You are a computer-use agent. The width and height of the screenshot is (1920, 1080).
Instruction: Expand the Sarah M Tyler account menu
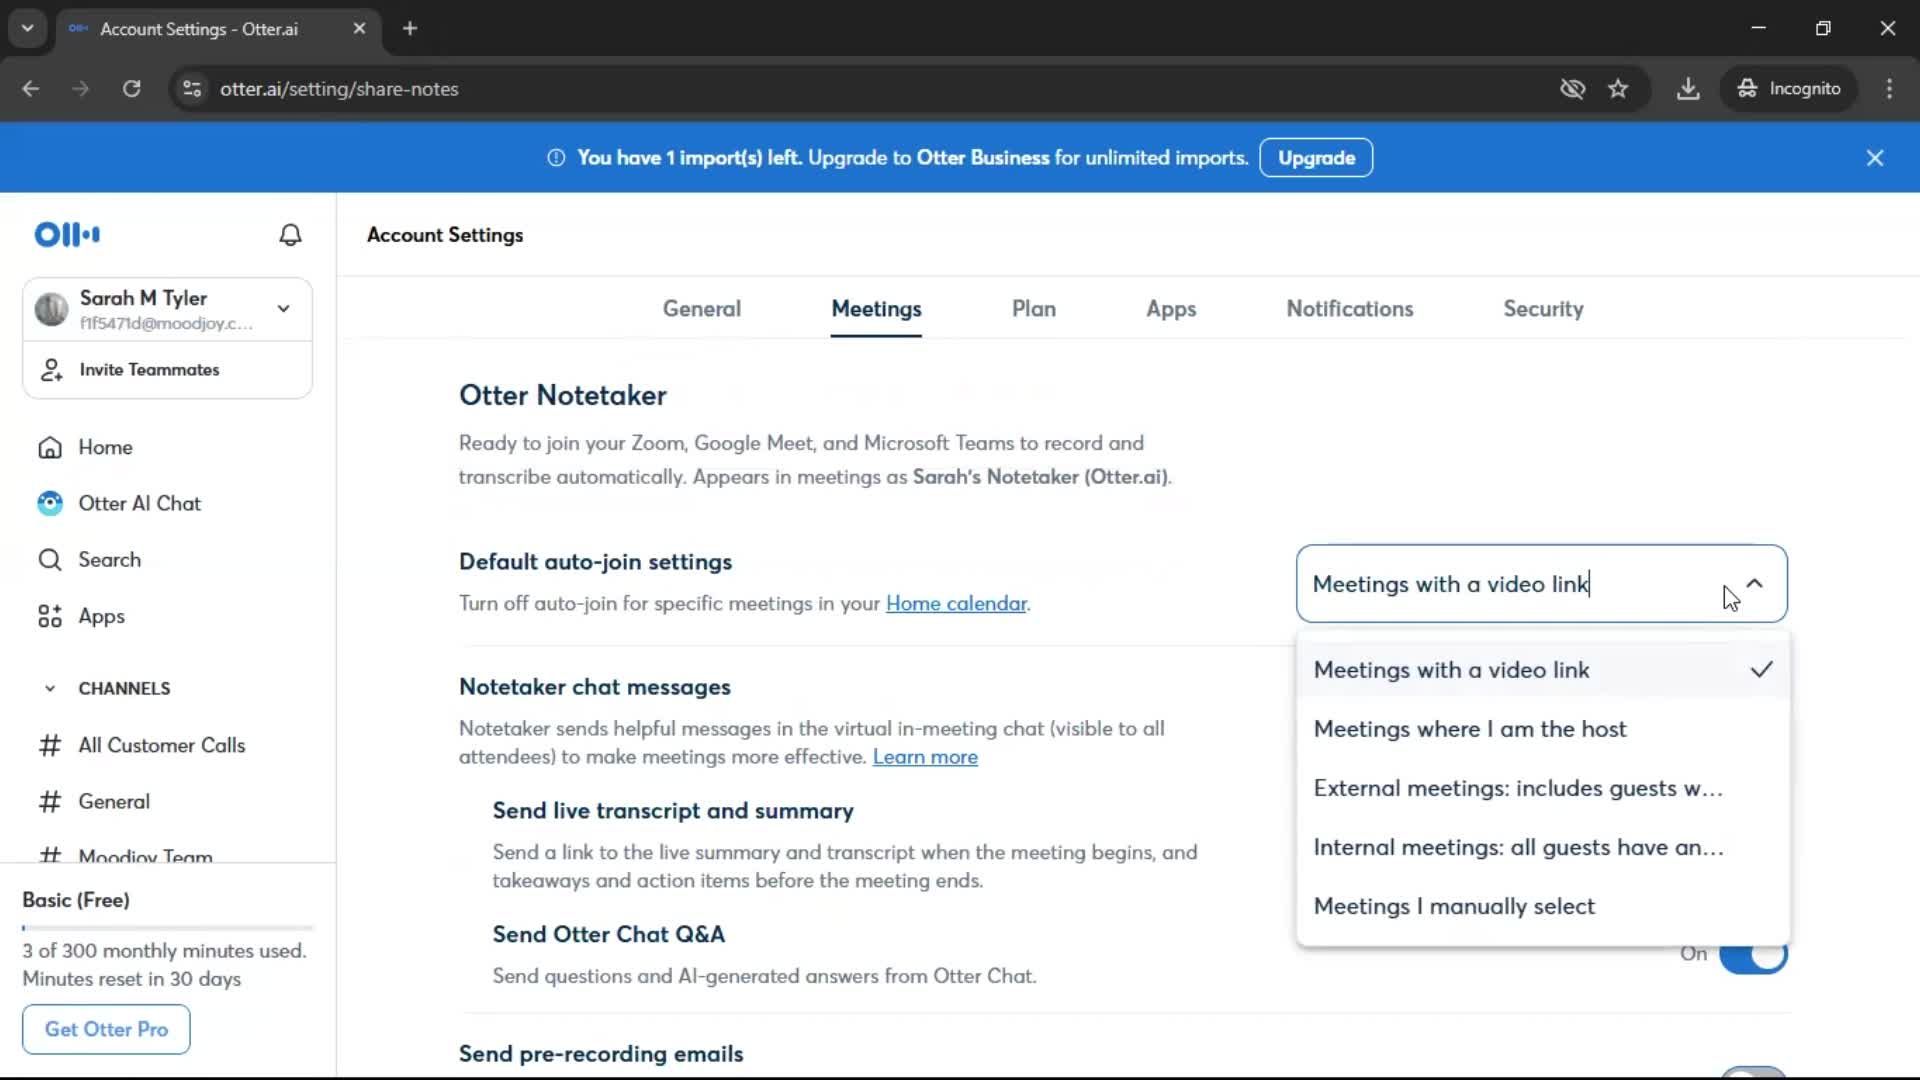pos(284,309)
